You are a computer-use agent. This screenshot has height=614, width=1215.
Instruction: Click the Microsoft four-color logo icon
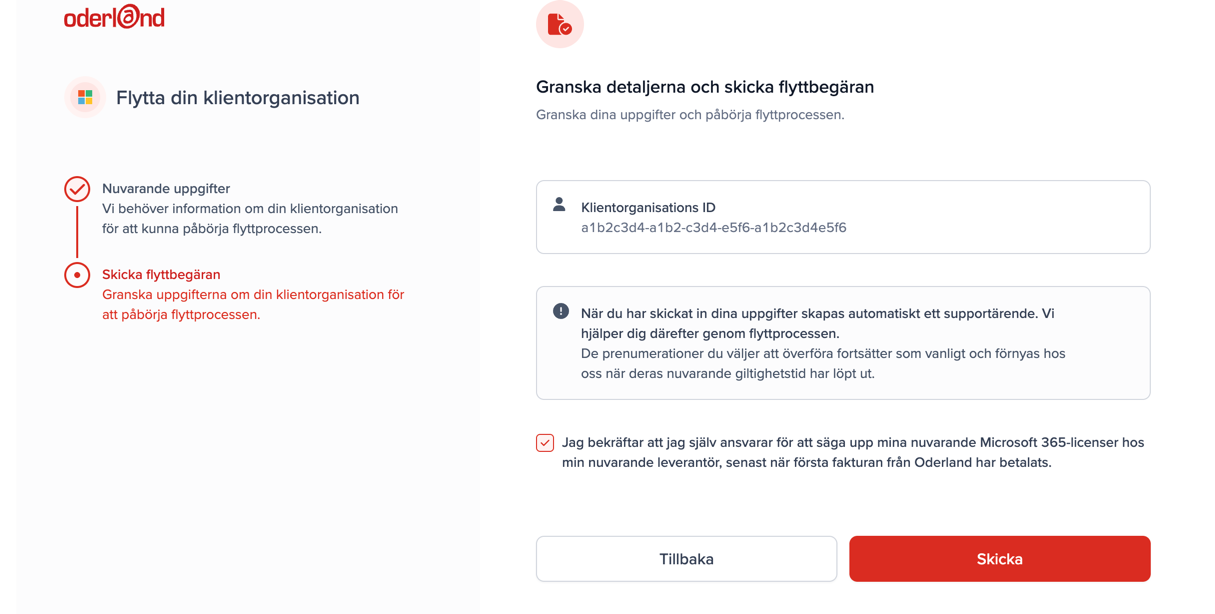point(85,97)
